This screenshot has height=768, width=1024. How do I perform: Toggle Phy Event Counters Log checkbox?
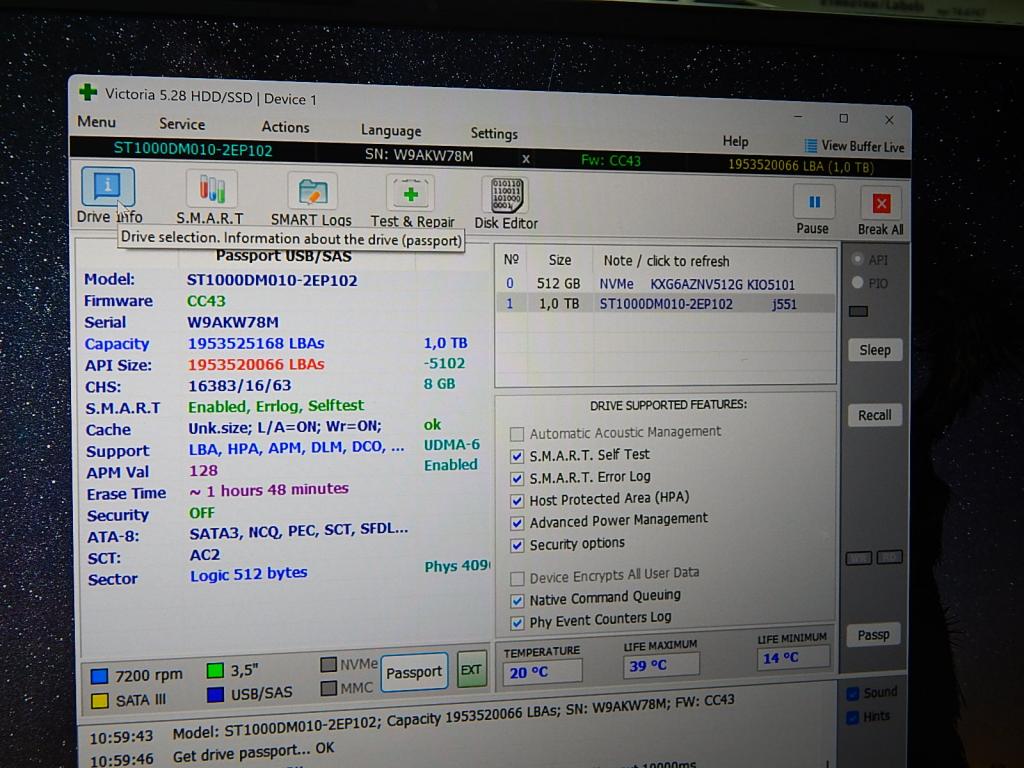(x=517, y=623)
